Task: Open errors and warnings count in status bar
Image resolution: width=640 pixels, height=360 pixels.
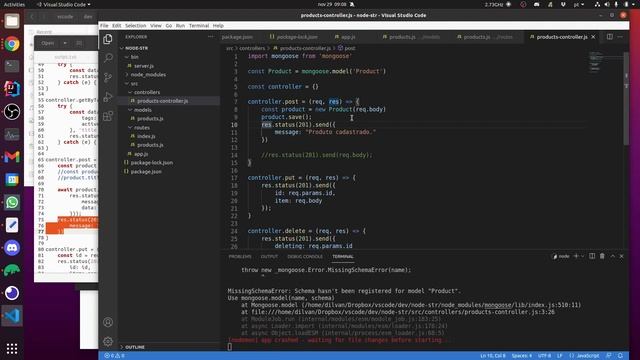Action: click(x=114, y=356)
